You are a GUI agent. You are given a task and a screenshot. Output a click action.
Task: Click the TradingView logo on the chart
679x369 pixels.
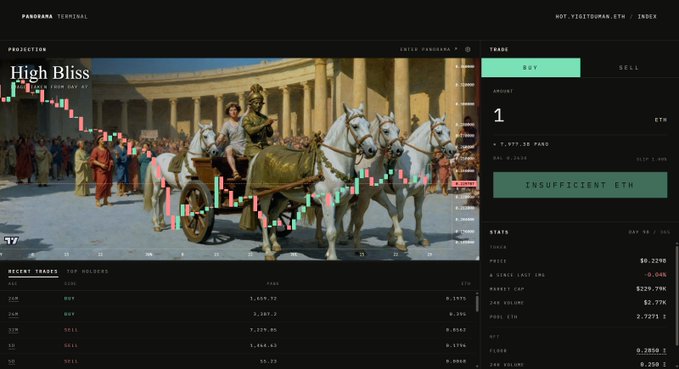pos(11,240)
